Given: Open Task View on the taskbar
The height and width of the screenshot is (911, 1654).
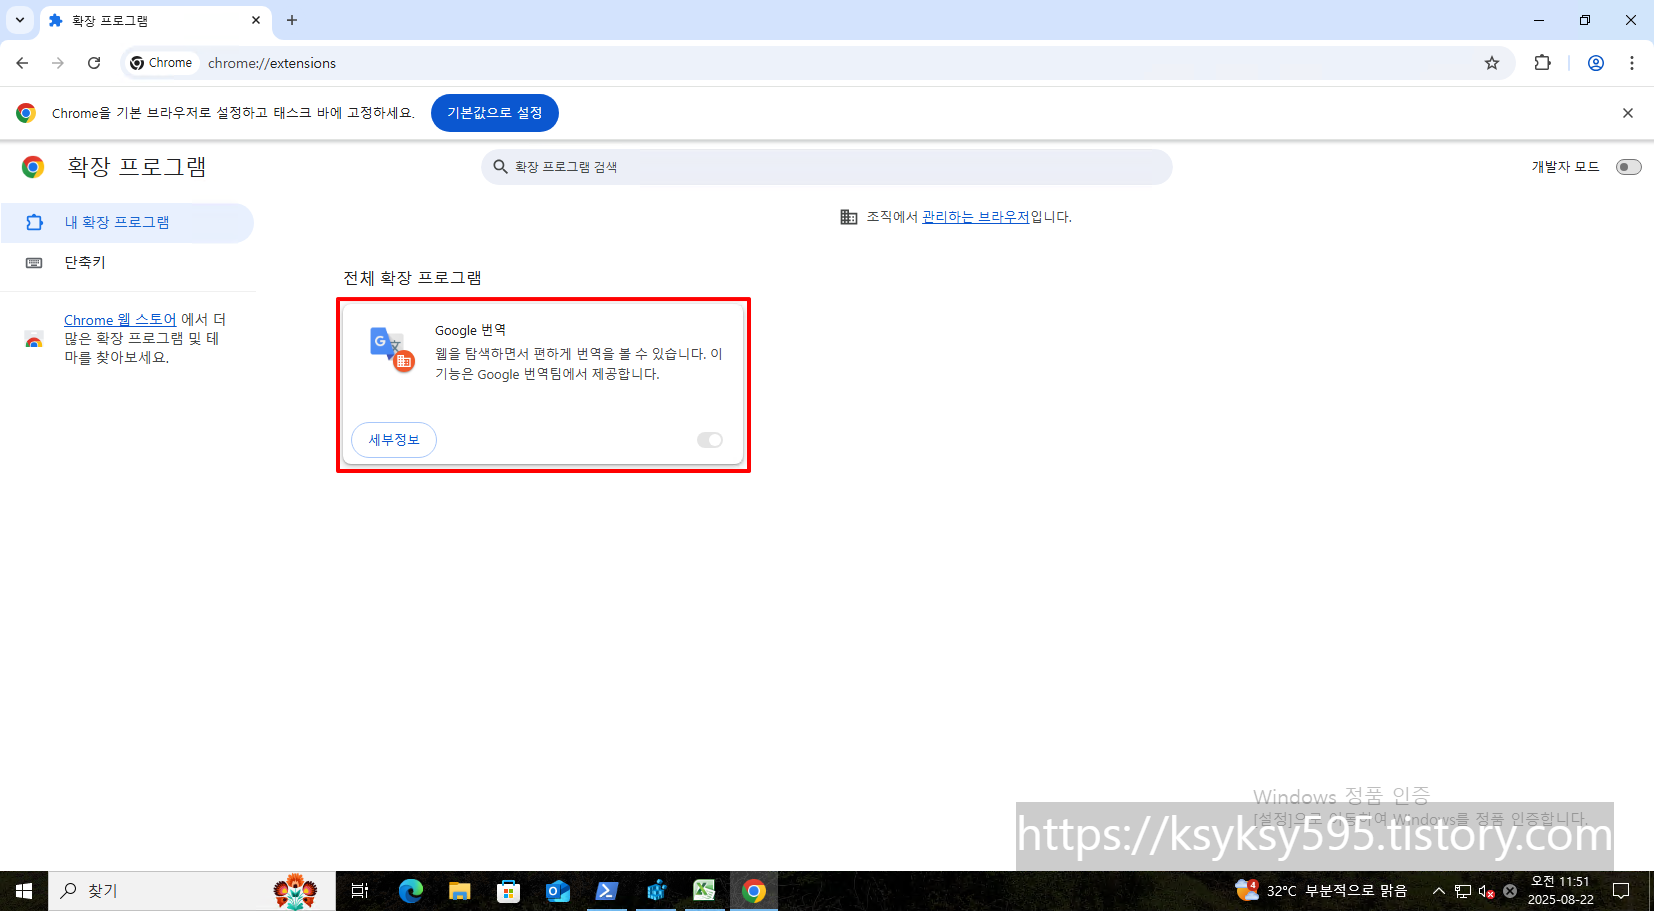Looking at the screenshot, I should (x=360, y=891).
